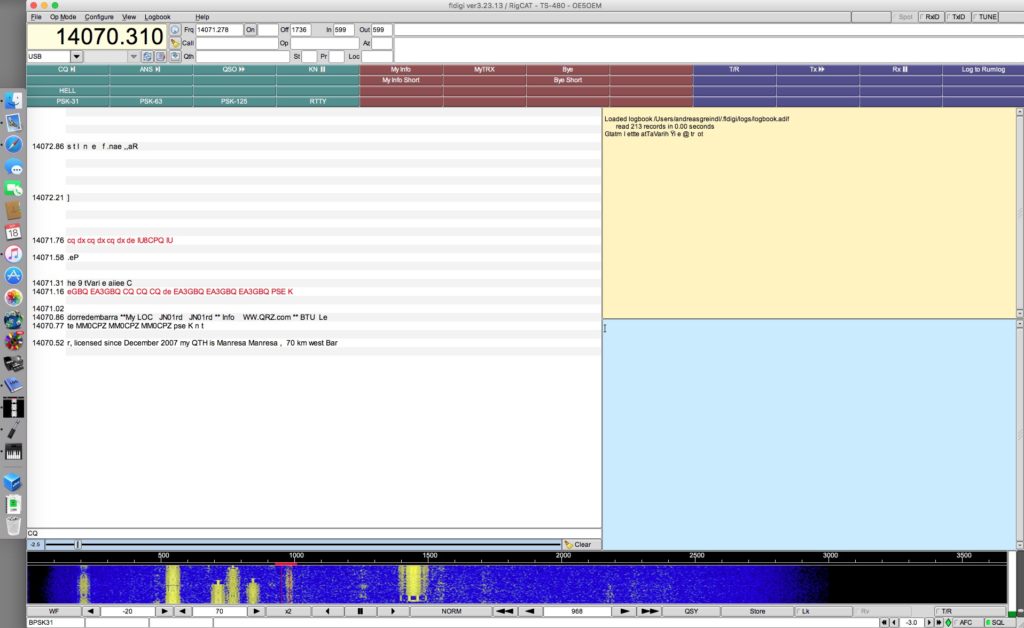
Task: Click the WF waterfall mode selector
Action: tap(54, 612)
